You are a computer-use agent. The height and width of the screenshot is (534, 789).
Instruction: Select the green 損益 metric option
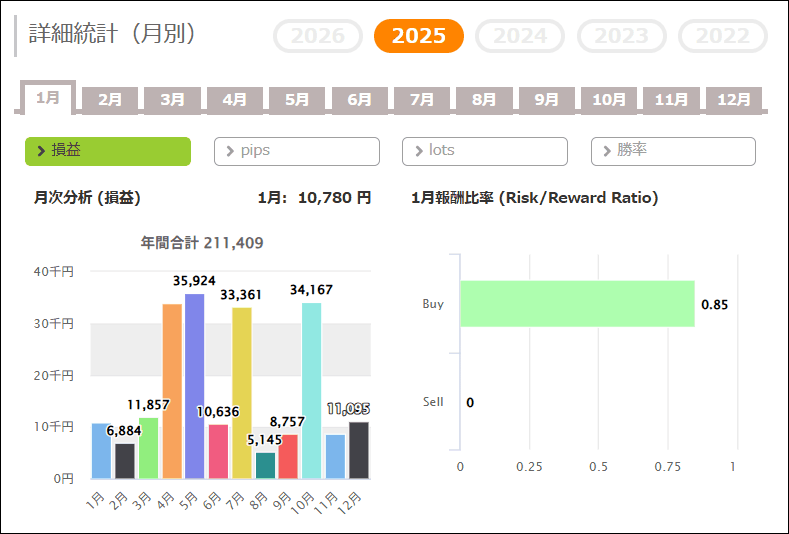[108, 151]
